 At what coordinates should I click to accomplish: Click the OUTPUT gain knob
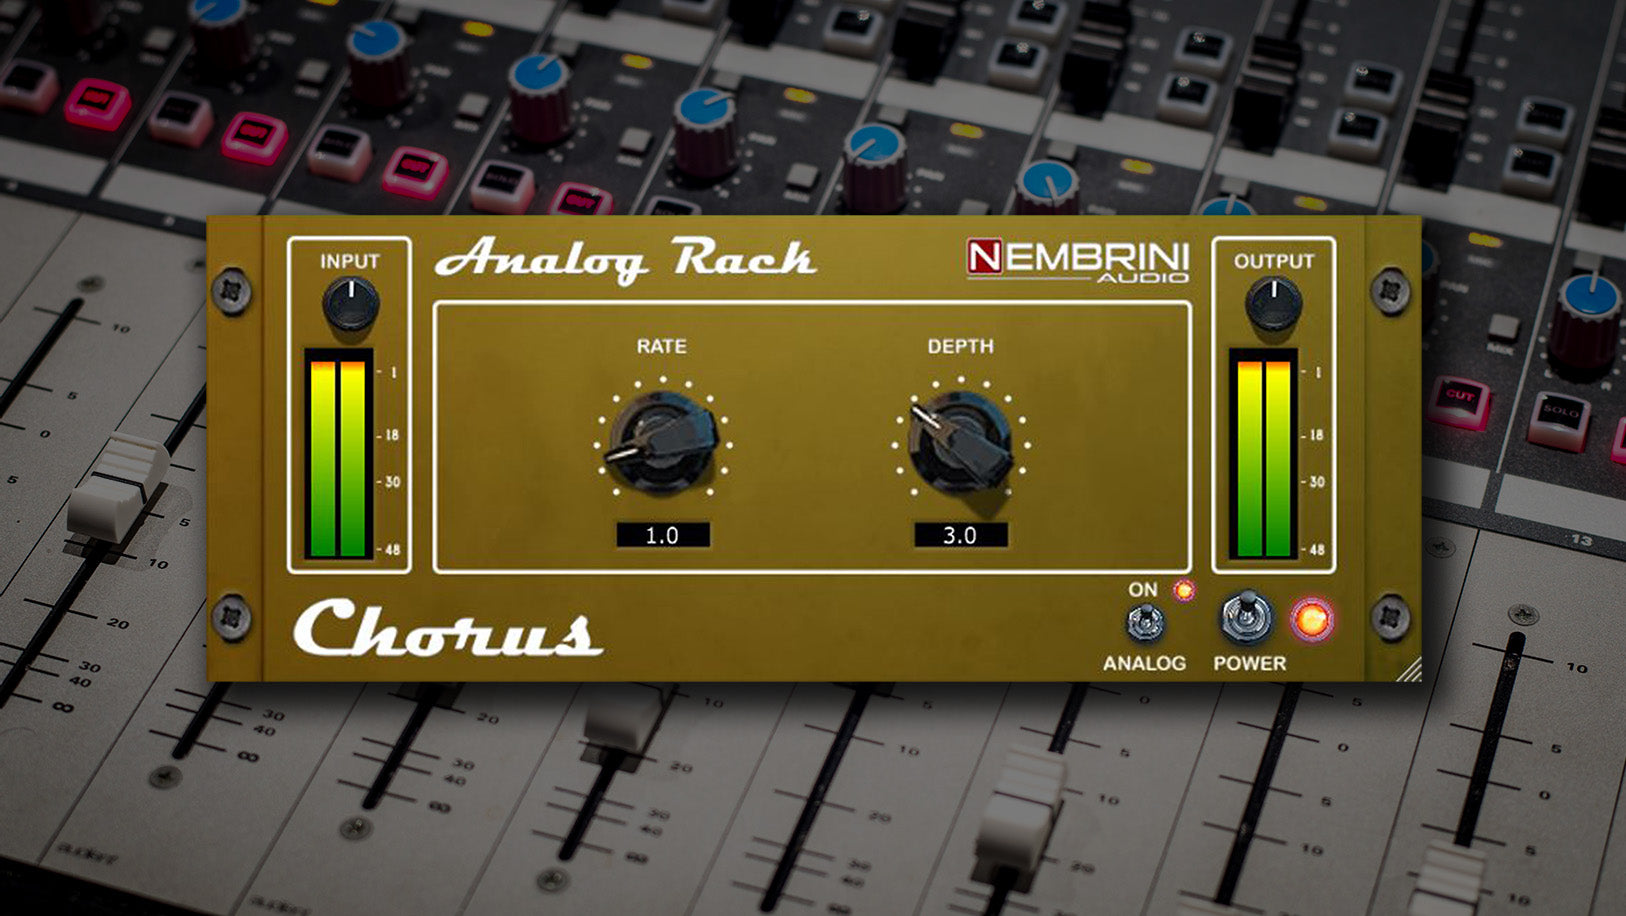click(1273, 304)
